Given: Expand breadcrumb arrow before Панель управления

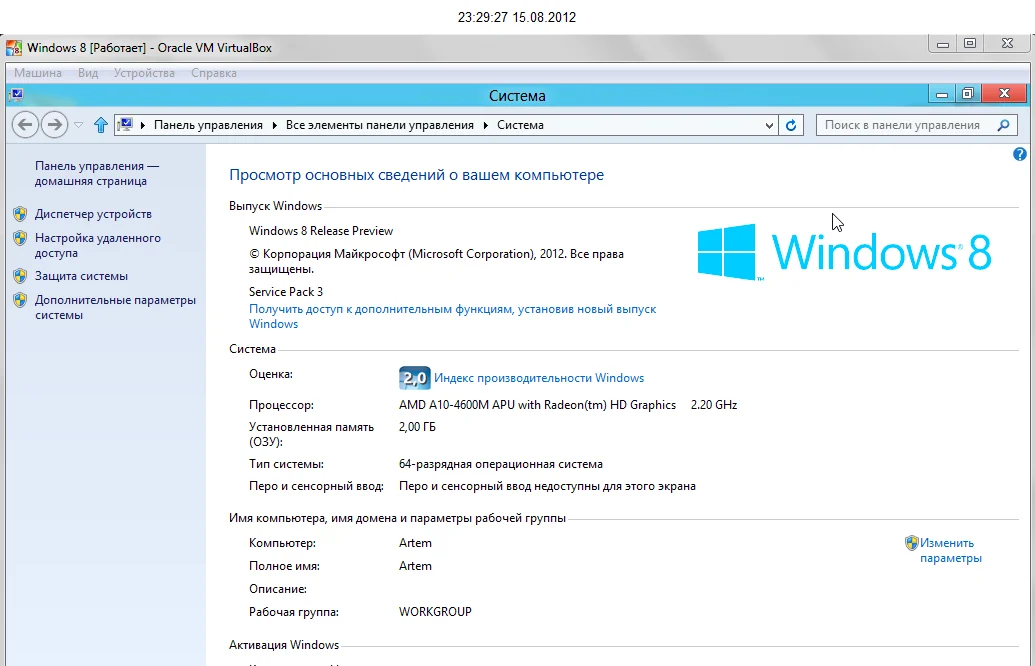Looking at the screenshot, I should 143,125.
